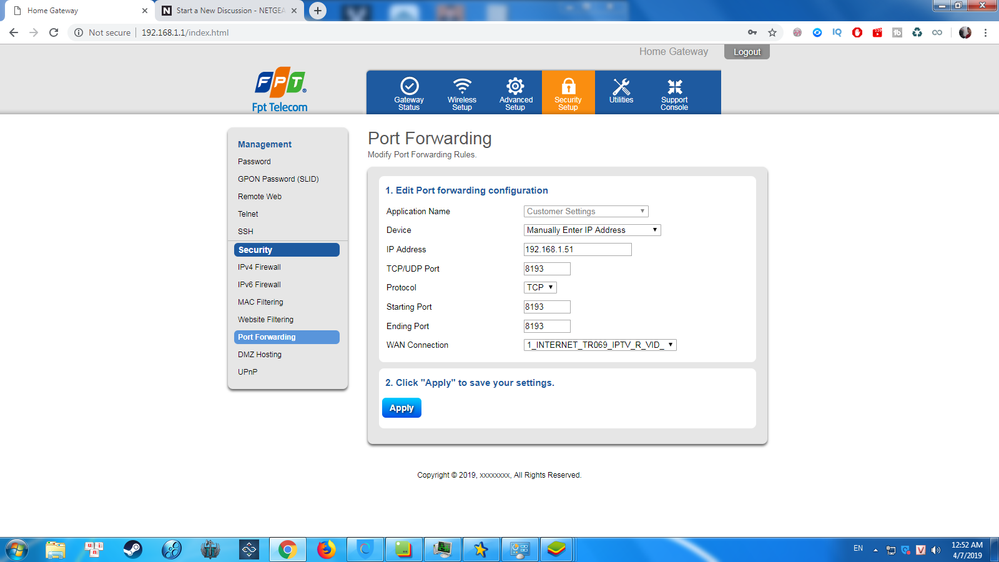Open the Password management page
The image size is (999, 562).
254,162
